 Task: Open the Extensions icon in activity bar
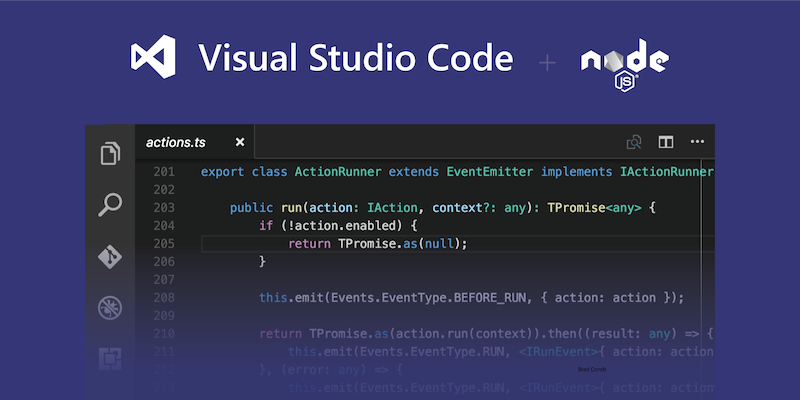(110, 359)
